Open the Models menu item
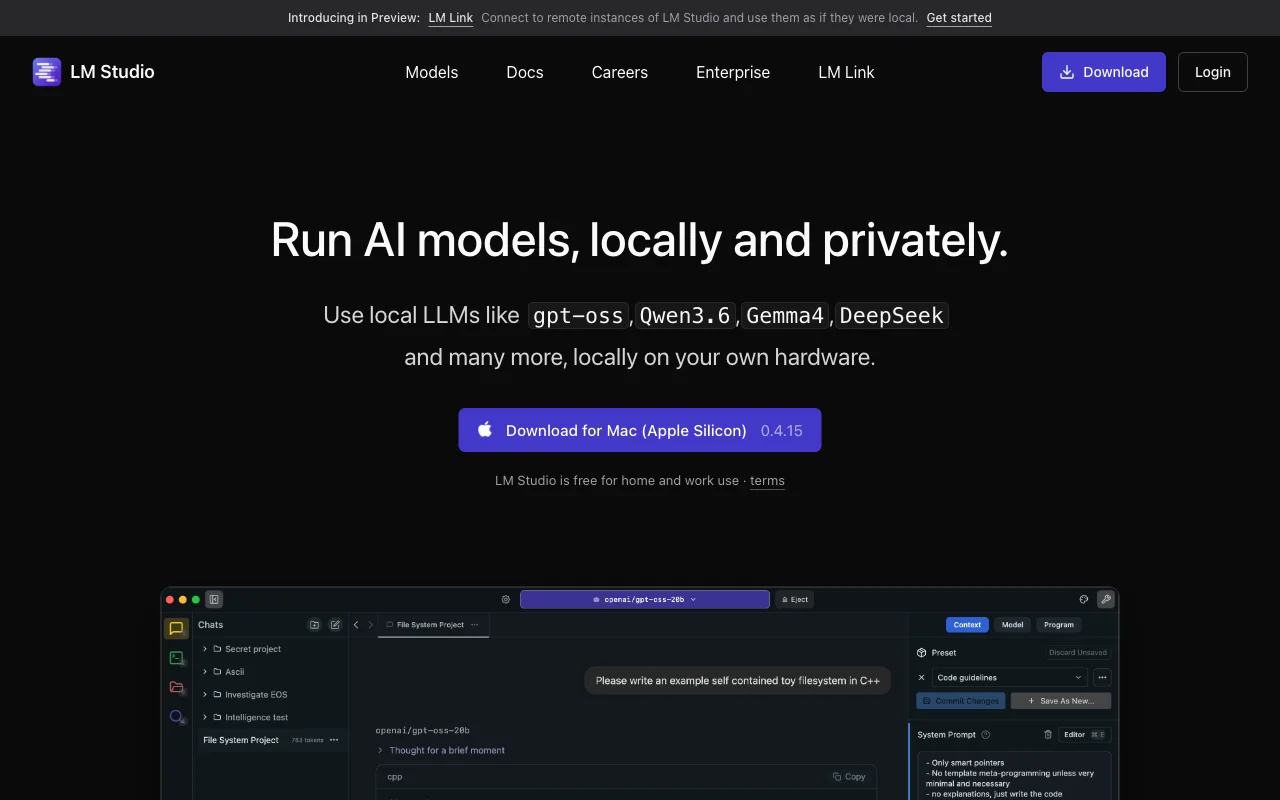 (432, 72)
